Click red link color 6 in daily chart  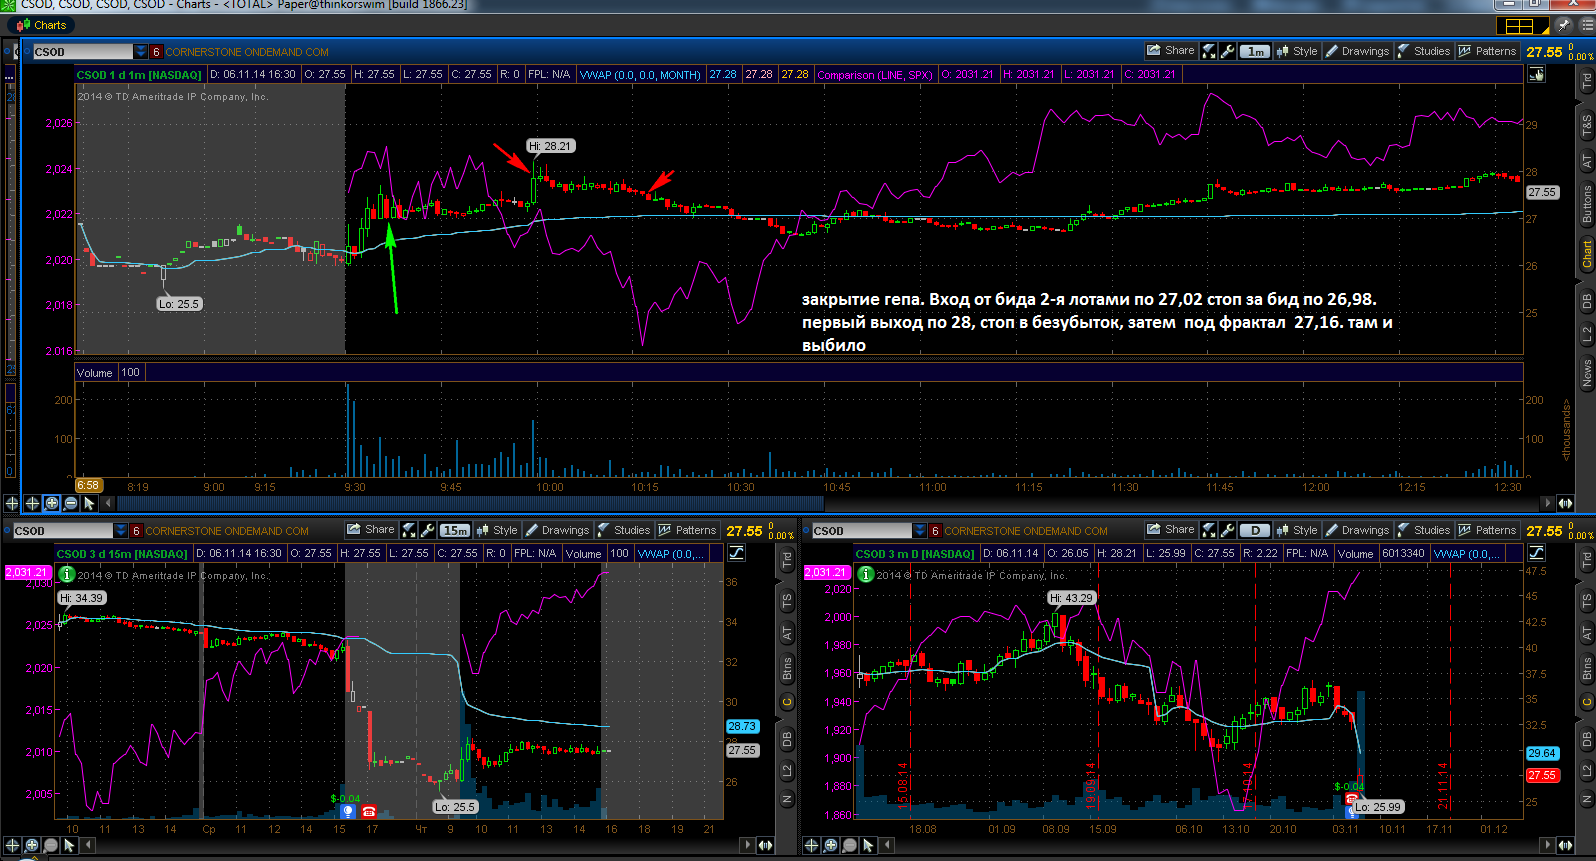pyautogui.click(x=935, y=531)
